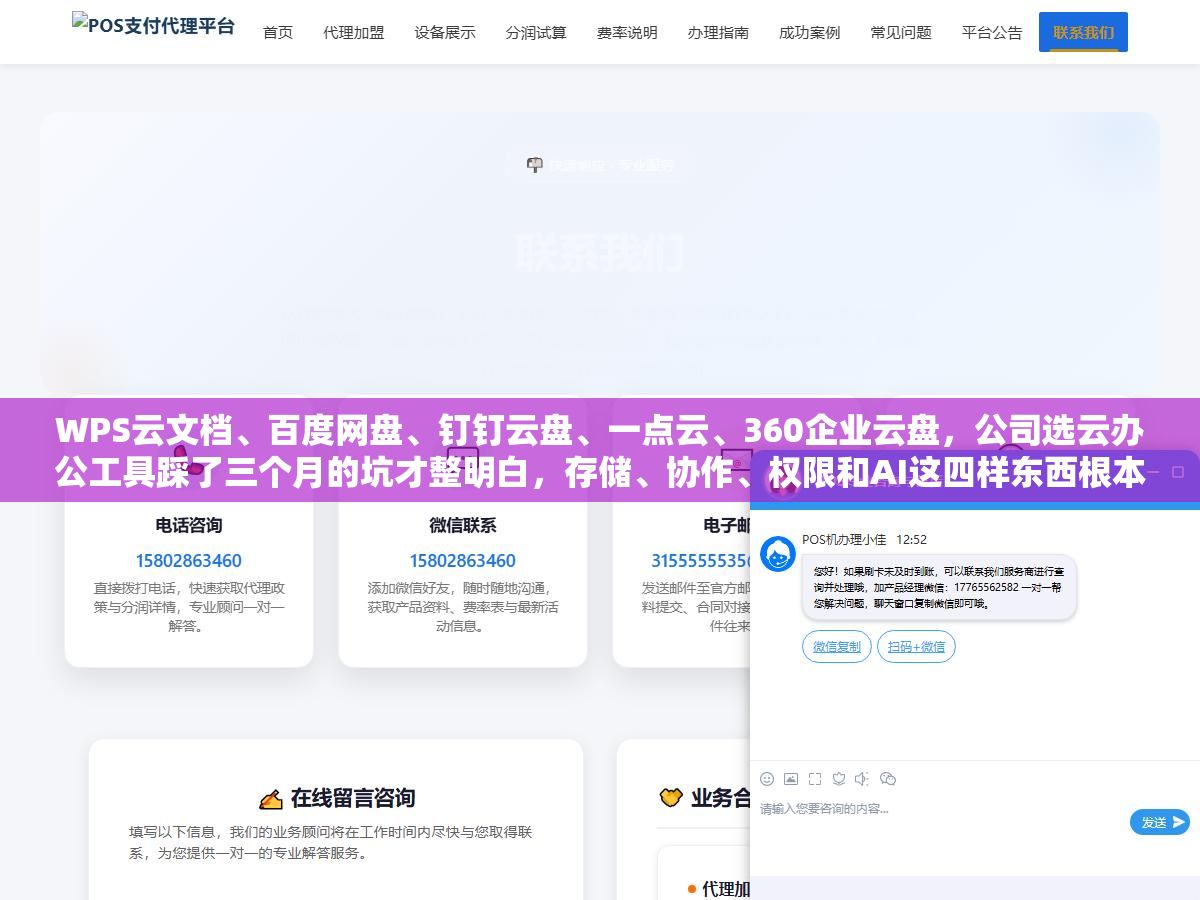Open 常见问题 in the navigation
1200x900 pixels.
901,32
